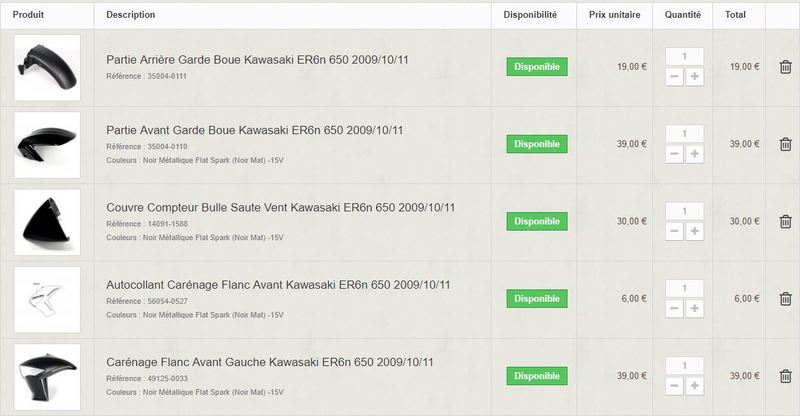Screen dimensions: 800x416
Task: Increase quantity of Autocollant Carénage sticker
Action: tap(694, 309)
